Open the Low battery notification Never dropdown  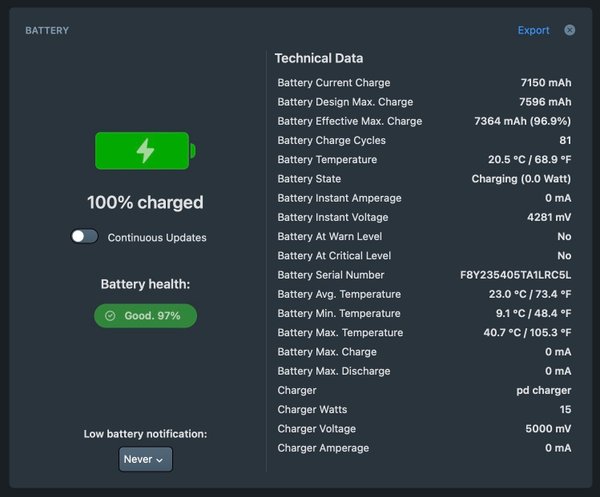[x=145, y=459]
